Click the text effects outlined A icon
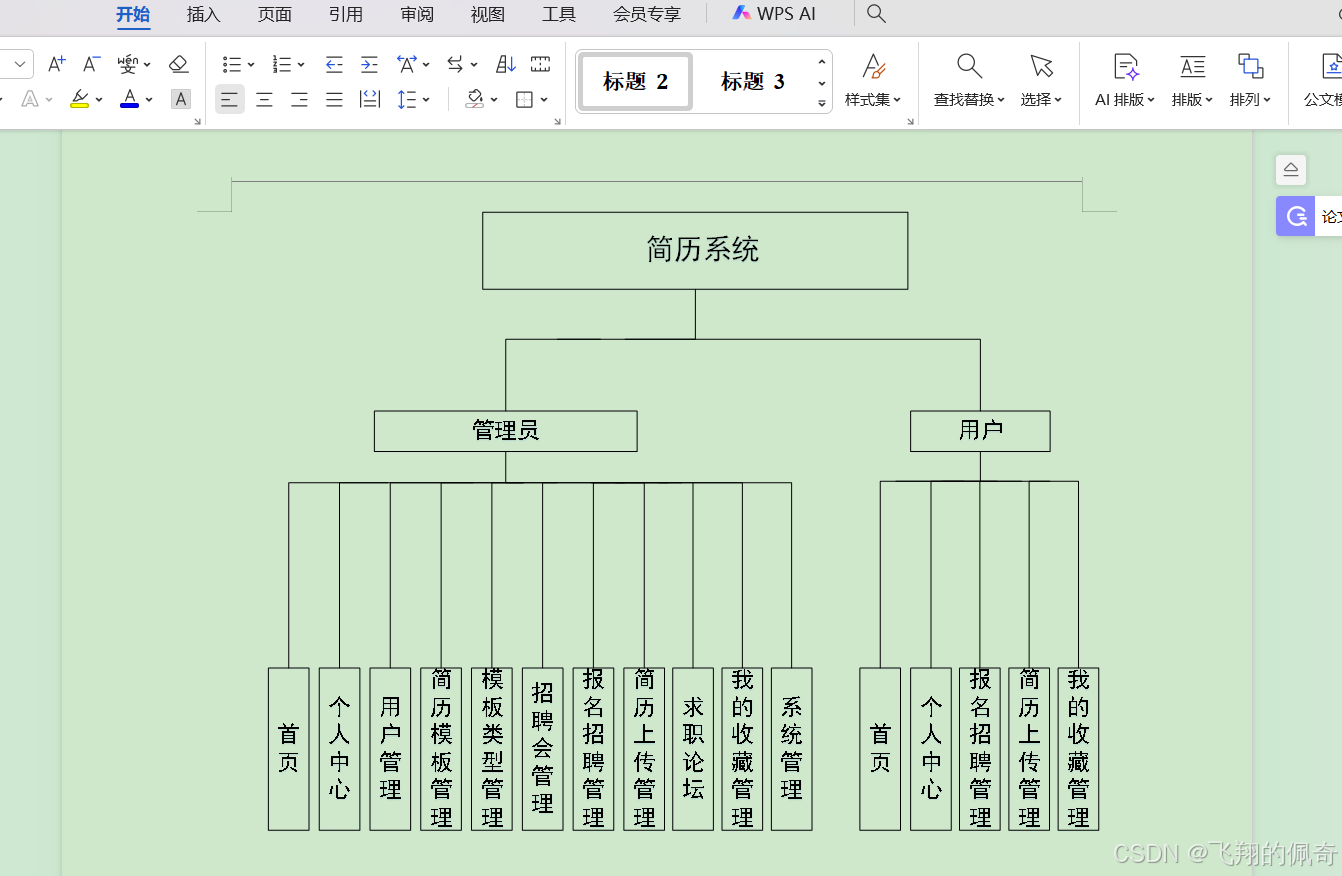The width and height of the screenshot is (1342, 876). click(x=30, y=99)
